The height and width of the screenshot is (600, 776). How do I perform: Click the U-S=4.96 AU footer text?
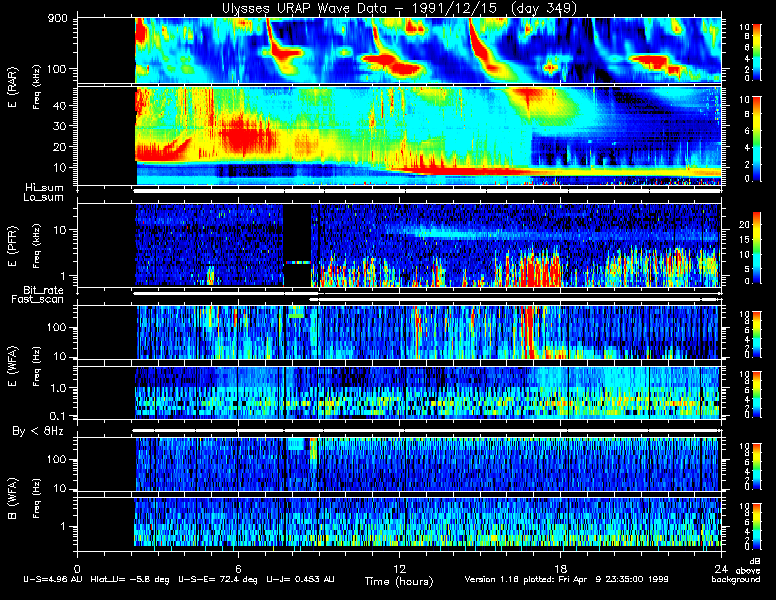pos(53,579)
